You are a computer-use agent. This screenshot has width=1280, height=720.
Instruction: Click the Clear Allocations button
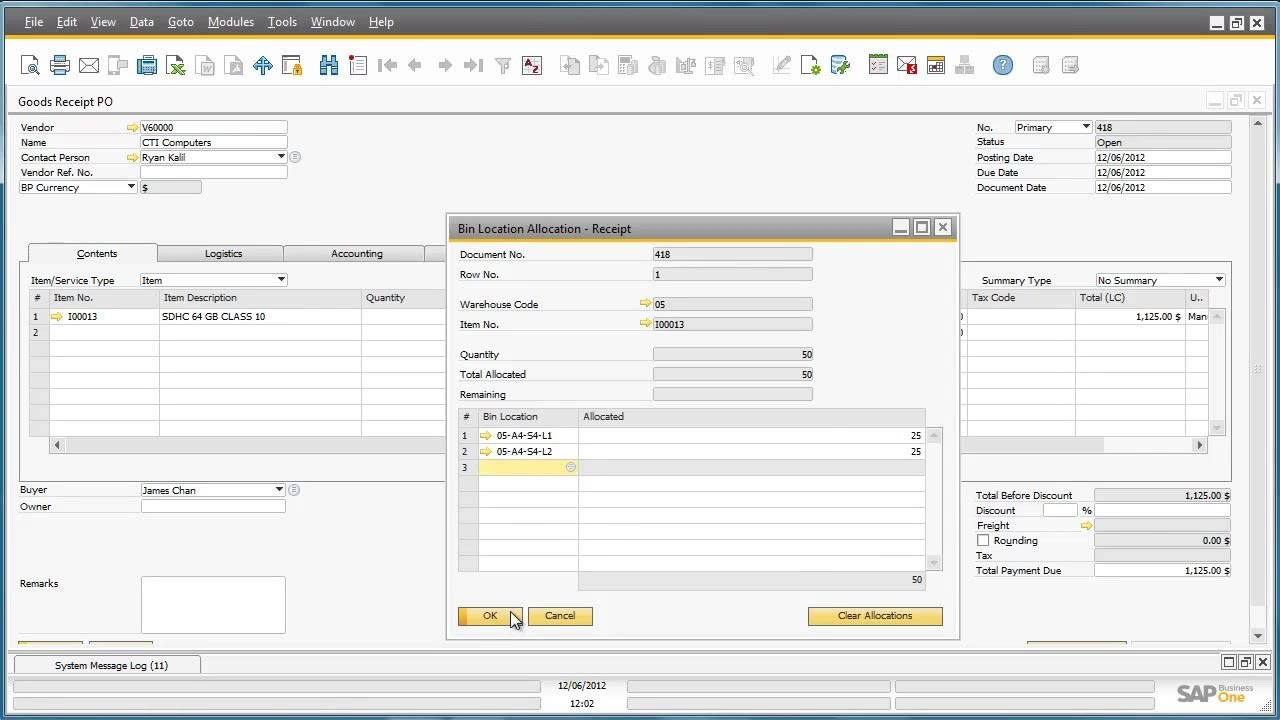[x=875, y=616]
